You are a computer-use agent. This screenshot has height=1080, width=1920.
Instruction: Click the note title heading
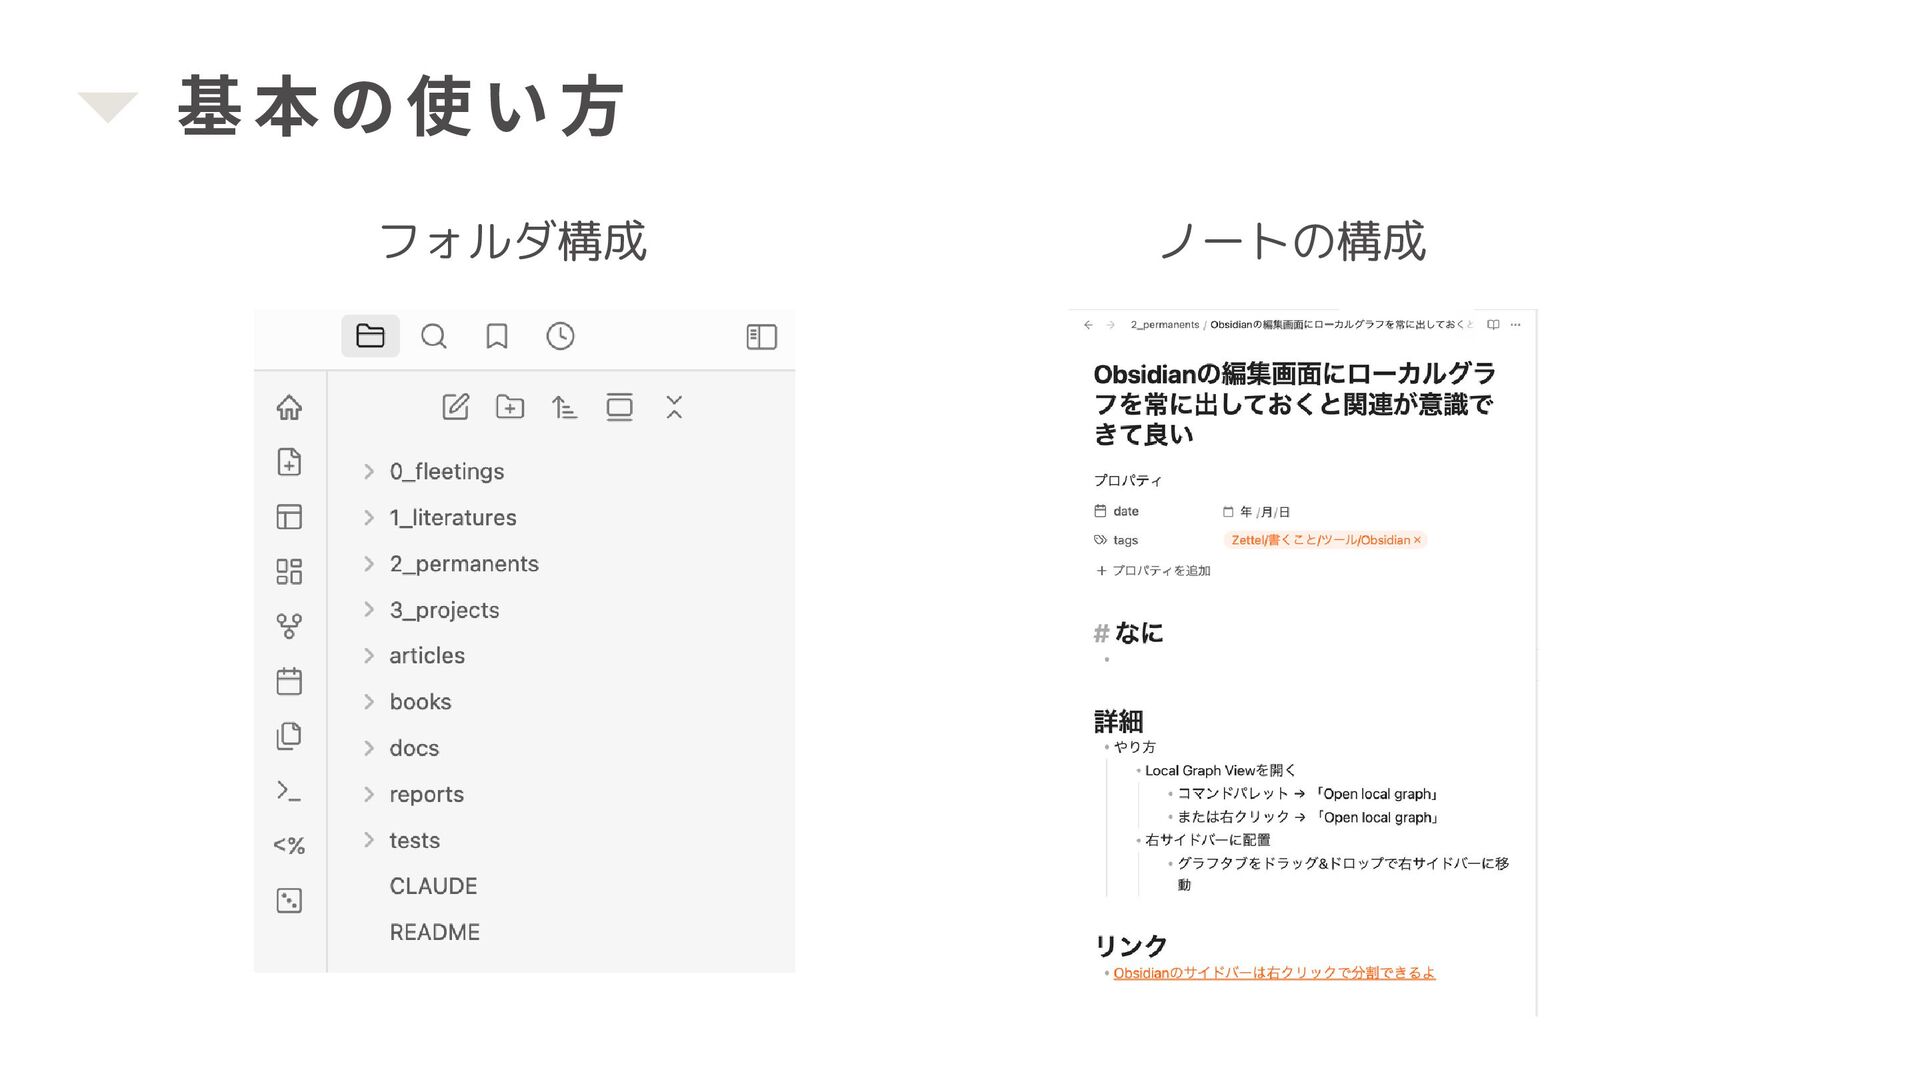point(1294,404)
